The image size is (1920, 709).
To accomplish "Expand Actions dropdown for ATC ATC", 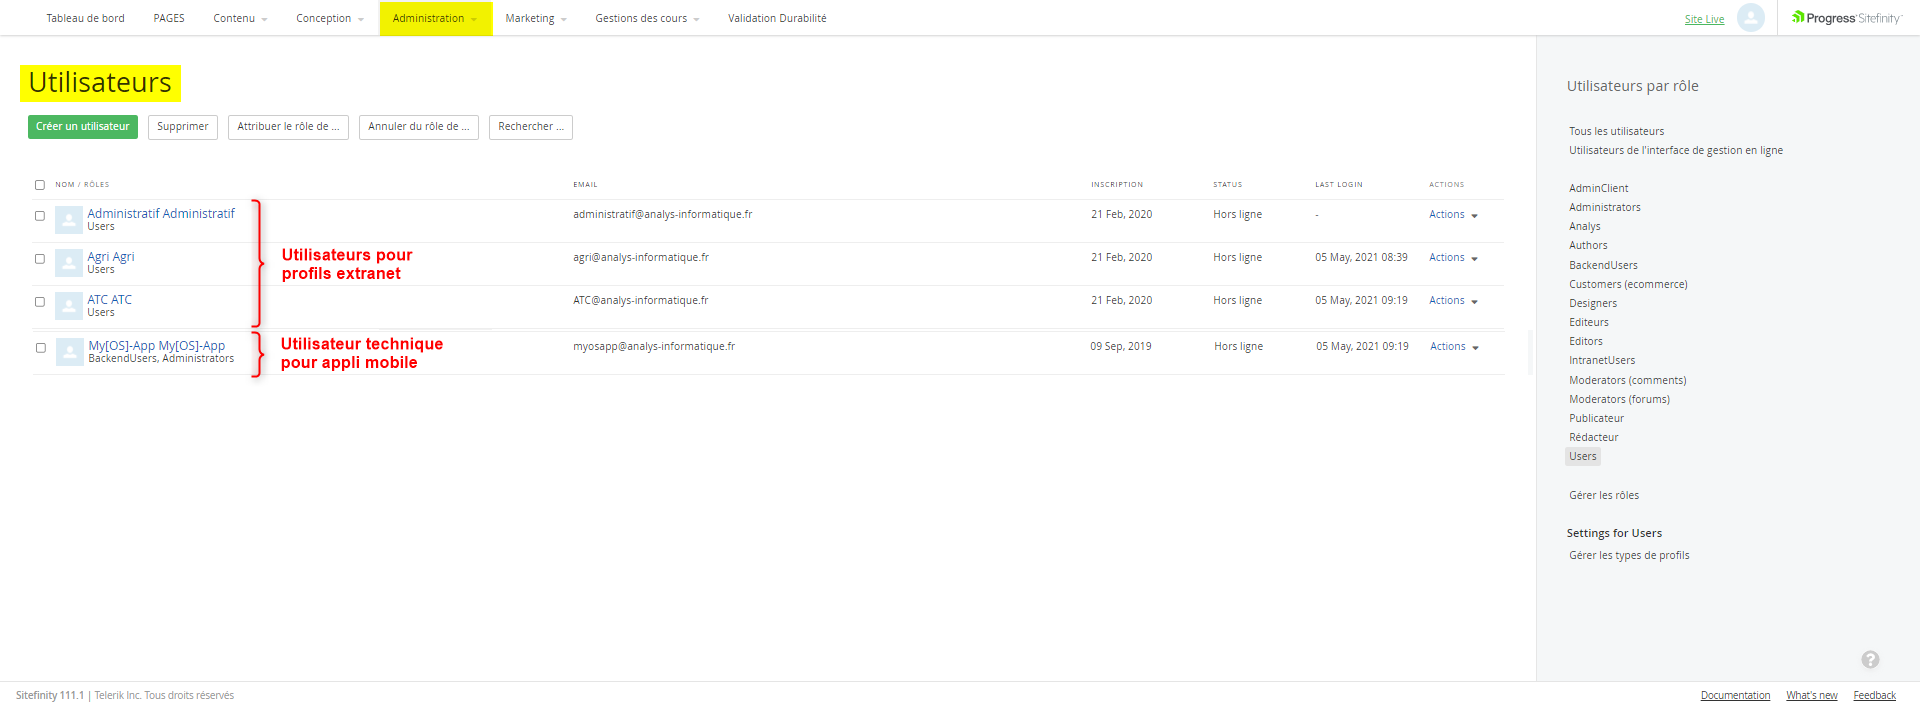I will (x=1453, y=301).
